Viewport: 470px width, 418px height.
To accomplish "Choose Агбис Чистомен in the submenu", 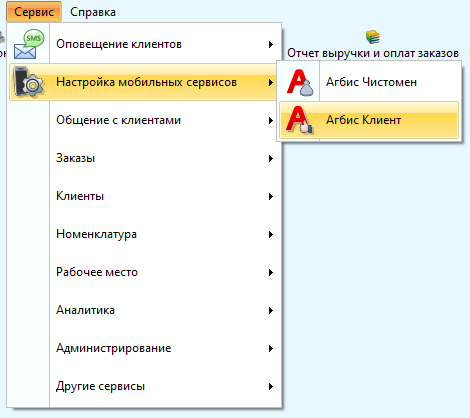I will point(369,82).
